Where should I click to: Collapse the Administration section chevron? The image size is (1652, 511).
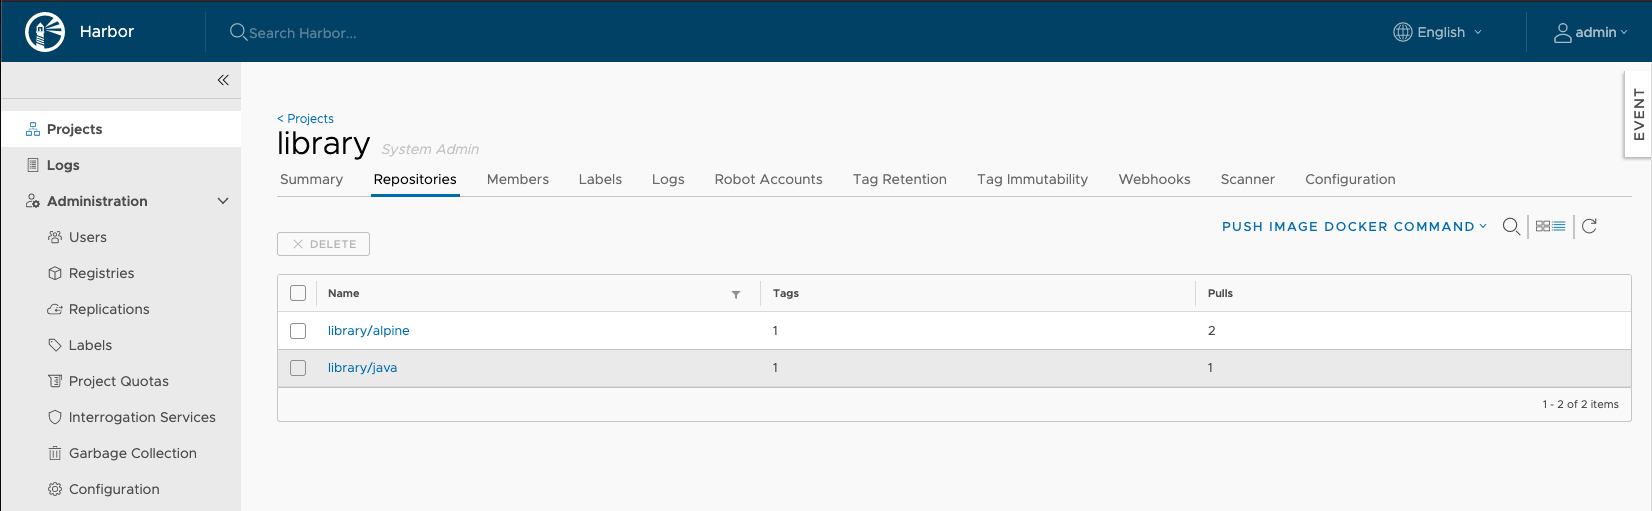(x=223, y=201)
